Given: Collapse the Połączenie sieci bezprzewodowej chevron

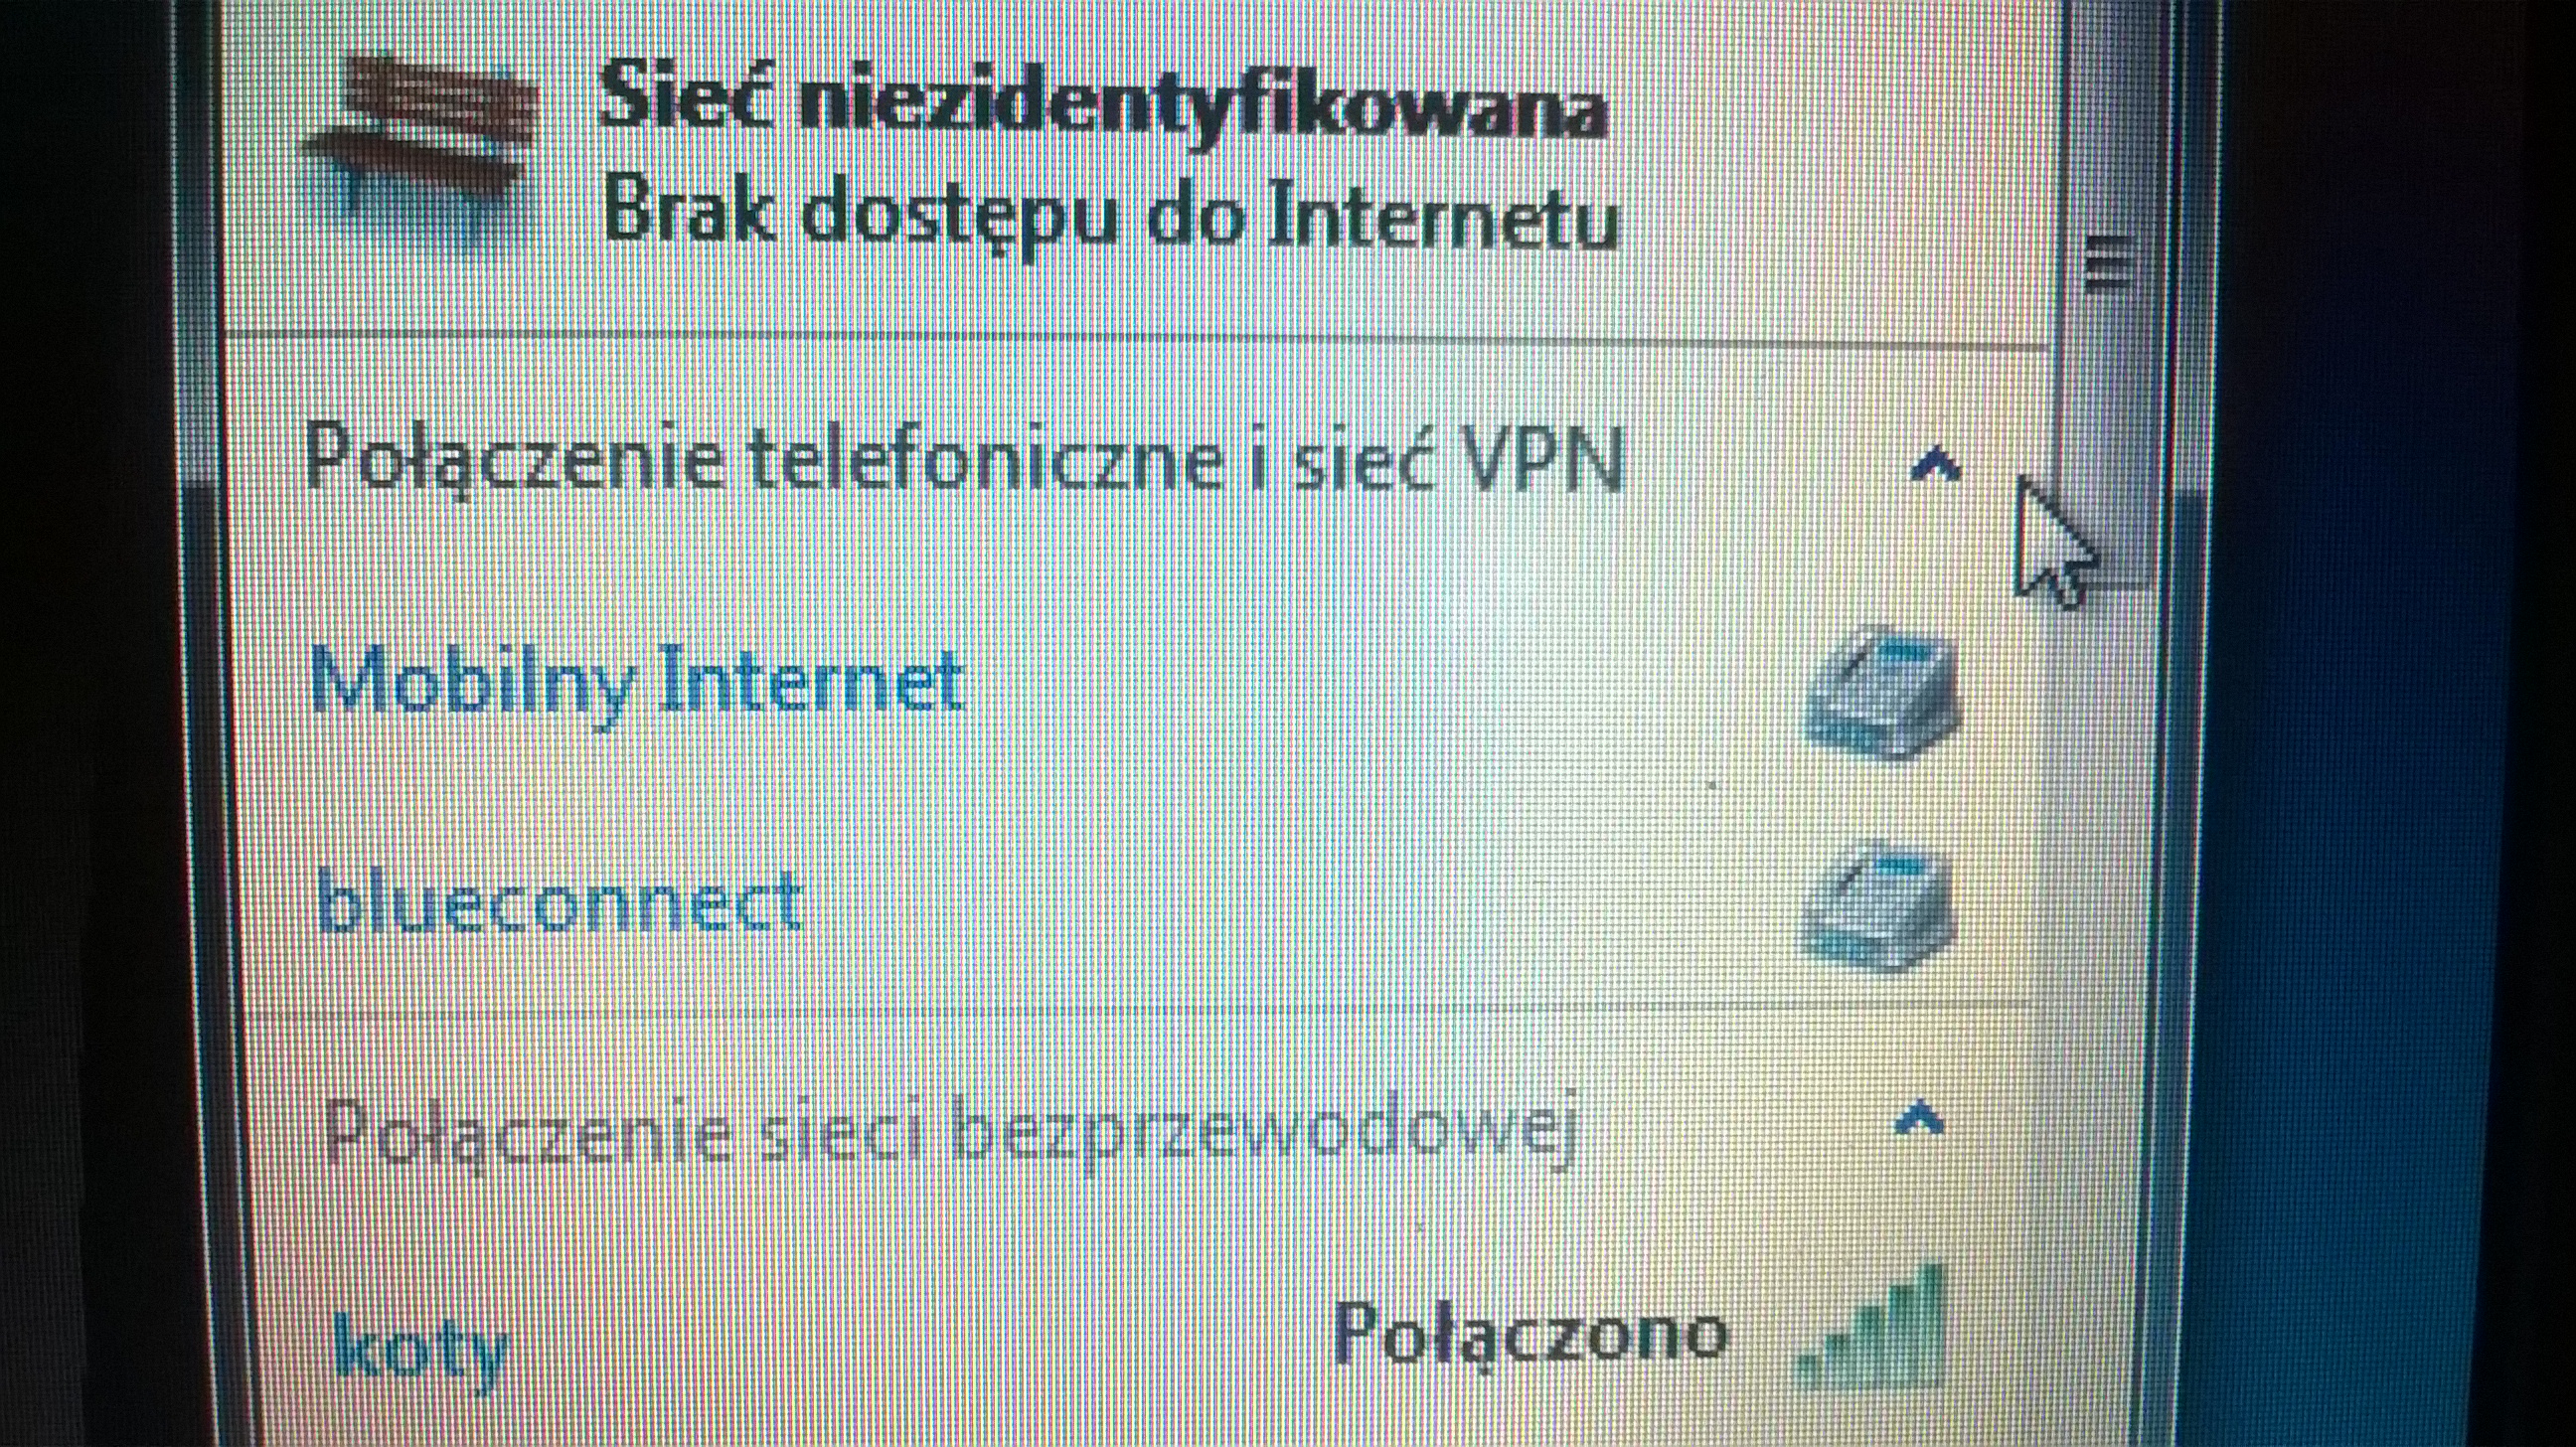Looking at the screenshot, I should (x=1920, y=1120).
